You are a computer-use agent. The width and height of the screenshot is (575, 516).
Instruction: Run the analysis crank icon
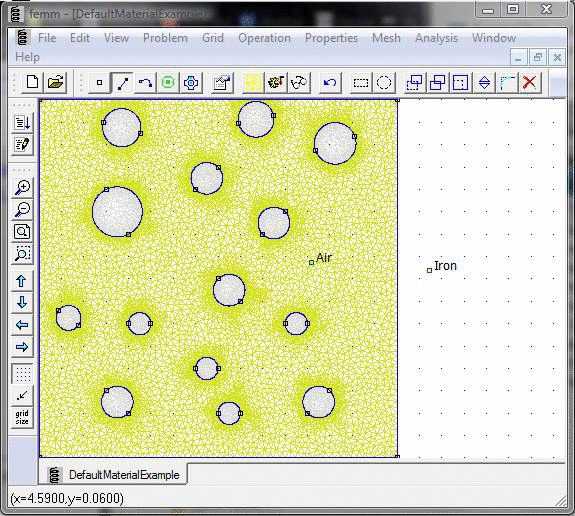point(276,83)
